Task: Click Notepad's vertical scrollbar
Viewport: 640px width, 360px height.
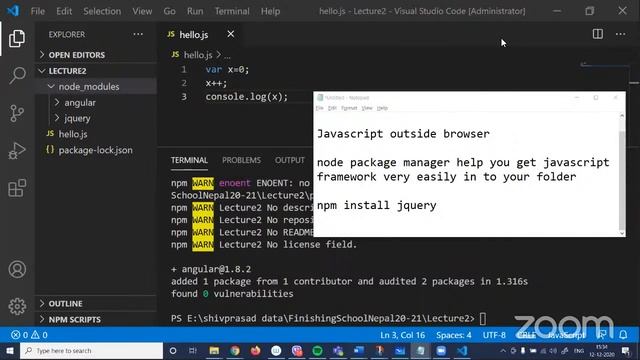Action: tap(622, 175)
